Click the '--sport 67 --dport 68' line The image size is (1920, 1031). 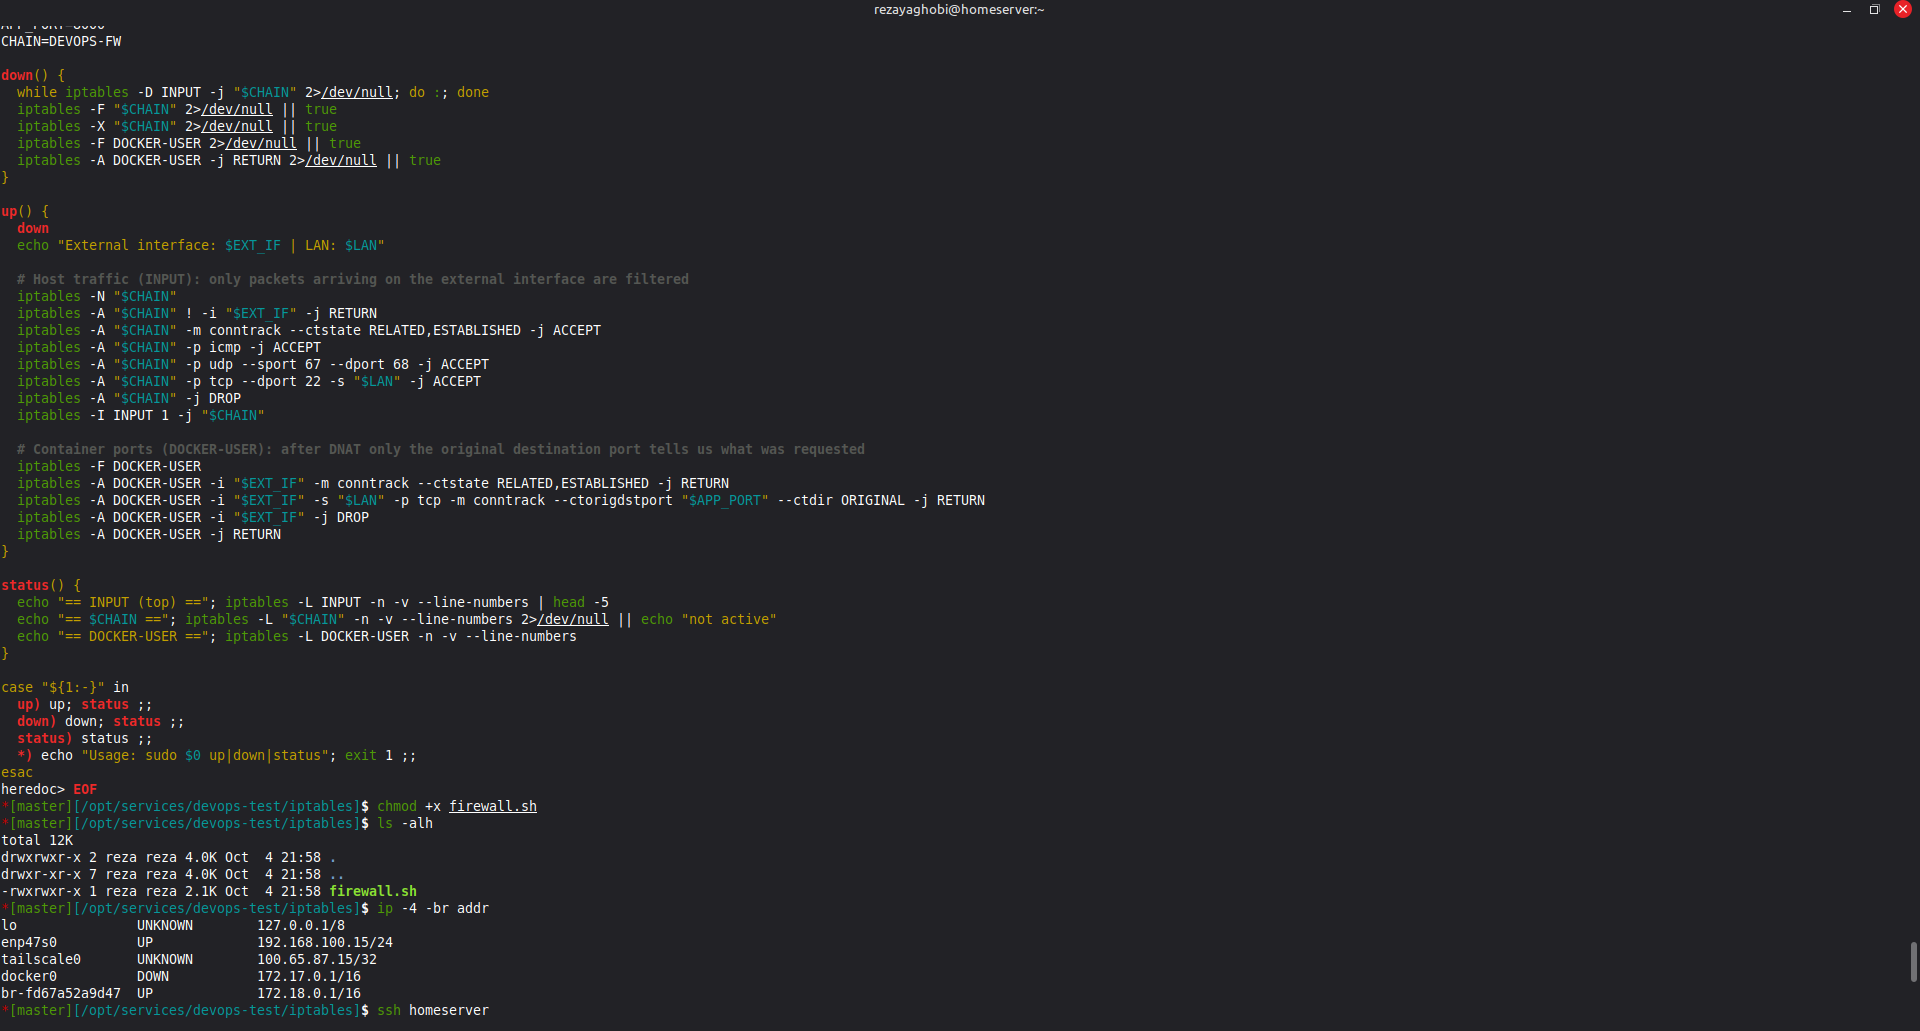point(253,364)
